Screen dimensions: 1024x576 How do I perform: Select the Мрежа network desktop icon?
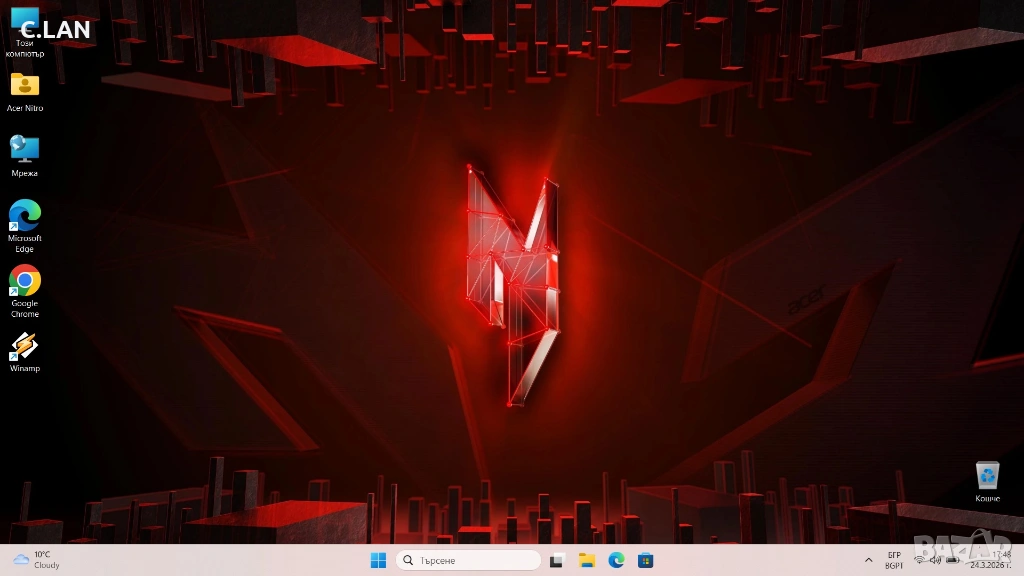25,150
